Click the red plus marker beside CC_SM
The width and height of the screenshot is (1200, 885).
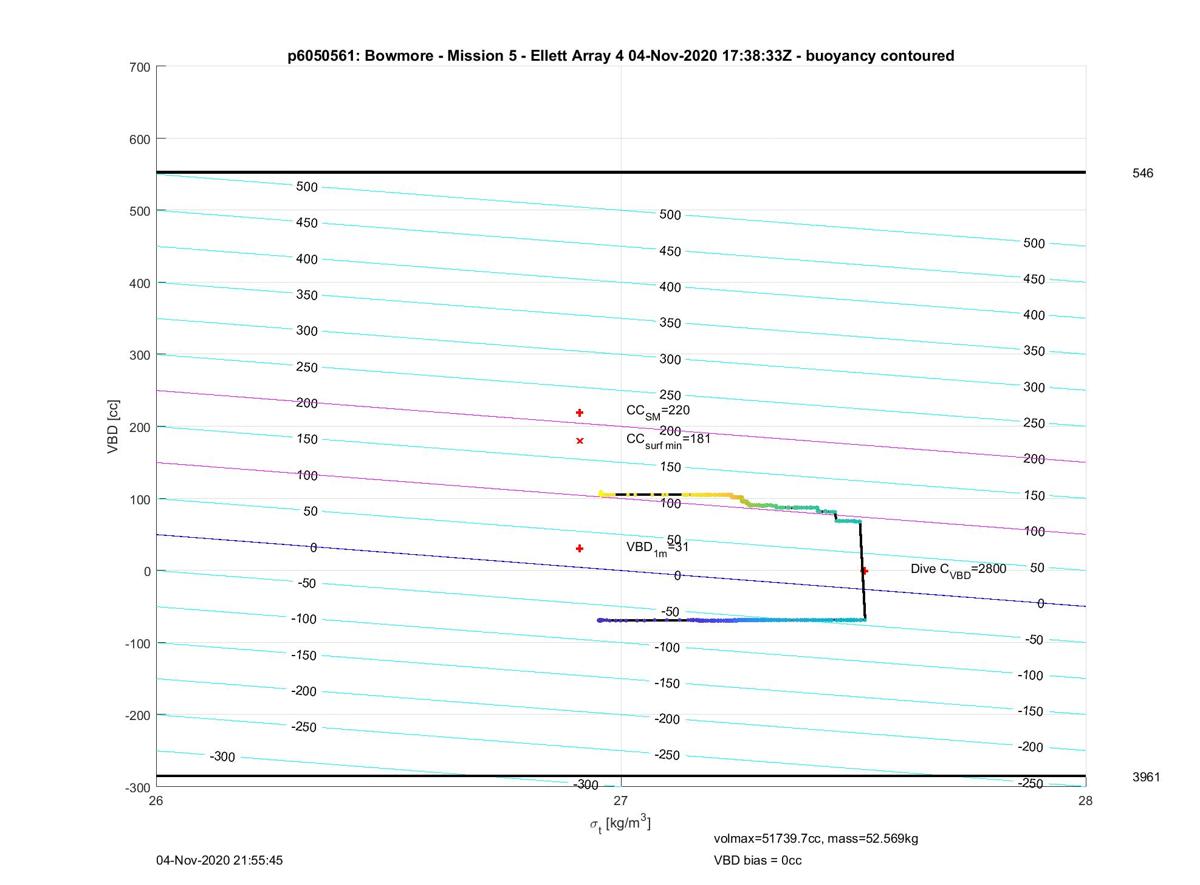coord(580,413)
